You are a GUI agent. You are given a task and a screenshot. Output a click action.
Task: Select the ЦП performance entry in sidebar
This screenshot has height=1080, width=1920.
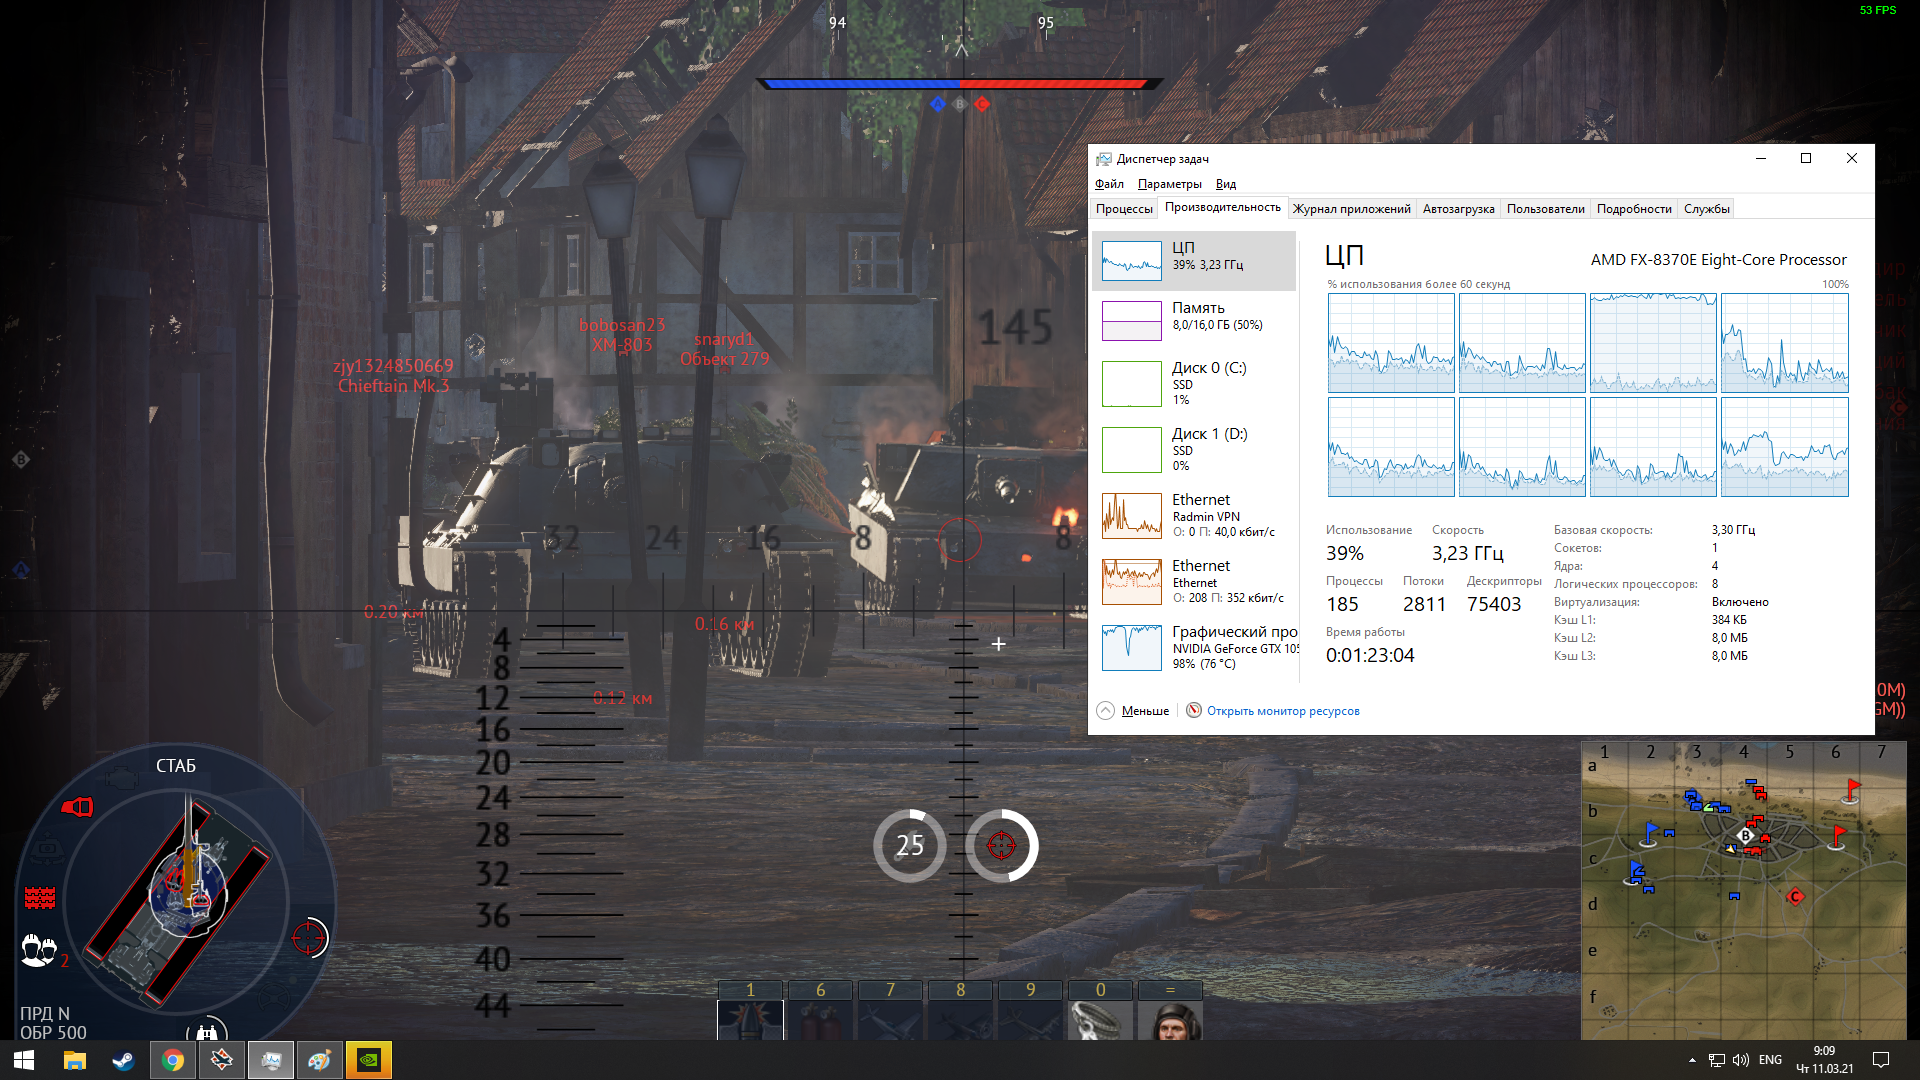(x=1194, y=261)
